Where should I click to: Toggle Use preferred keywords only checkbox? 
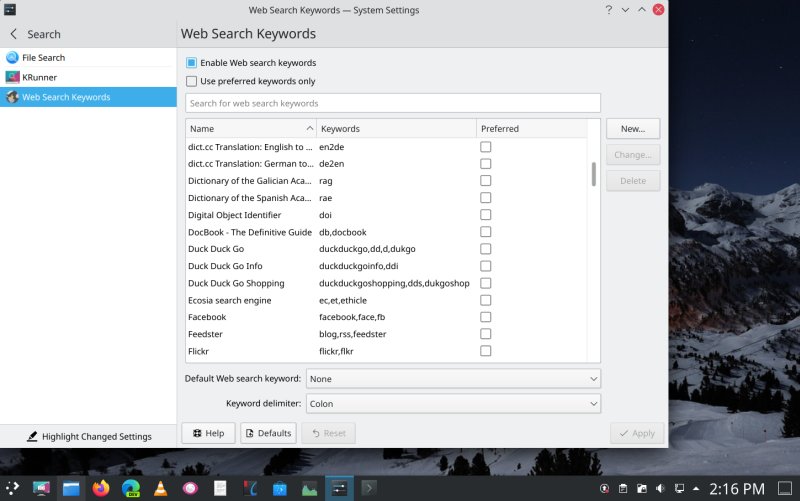191,81
